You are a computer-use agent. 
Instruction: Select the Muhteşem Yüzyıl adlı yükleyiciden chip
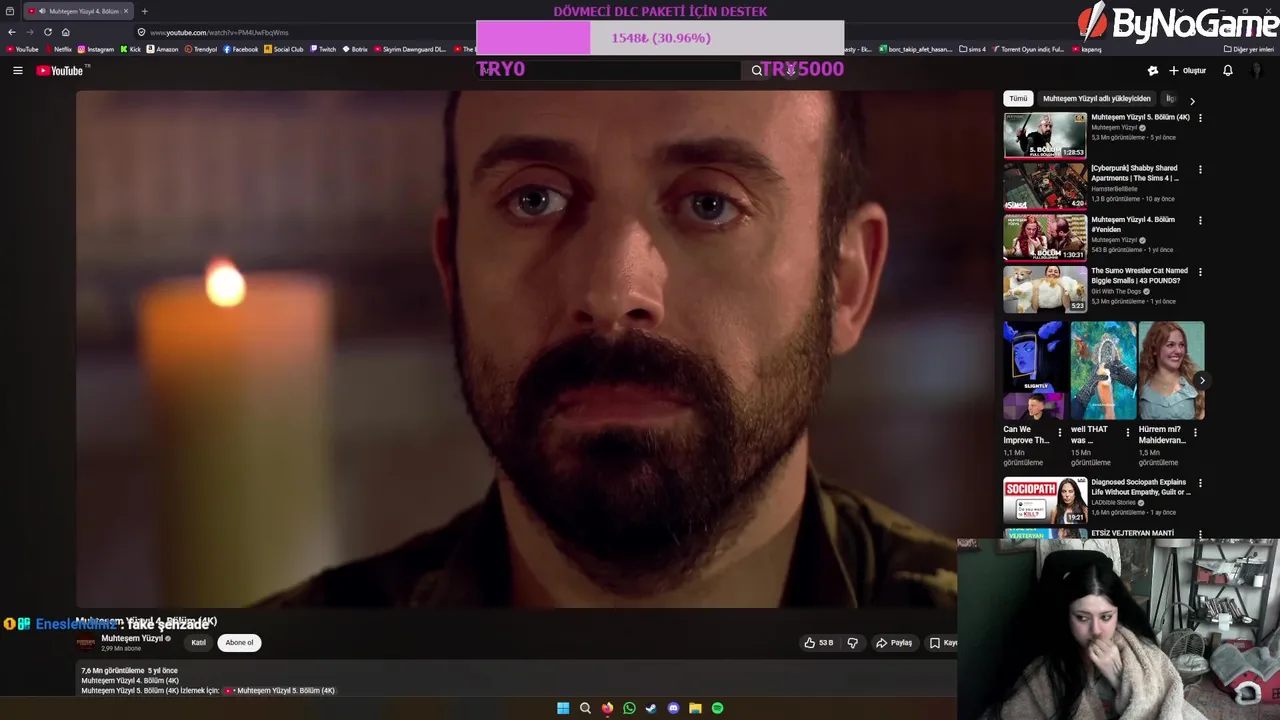(1096, 99)
